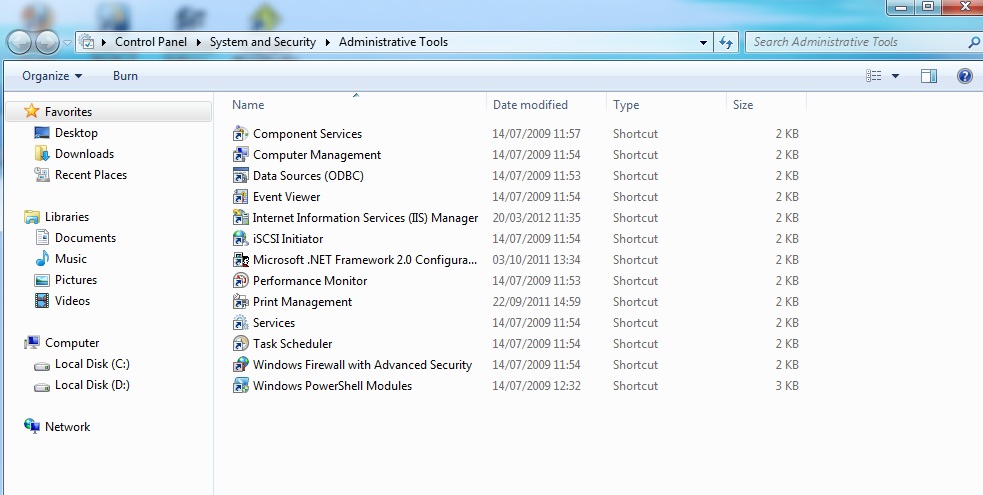Click date 20/03/2012 11:35 of IIS Manager
983x495 pixels.
(x=537, y=217)
